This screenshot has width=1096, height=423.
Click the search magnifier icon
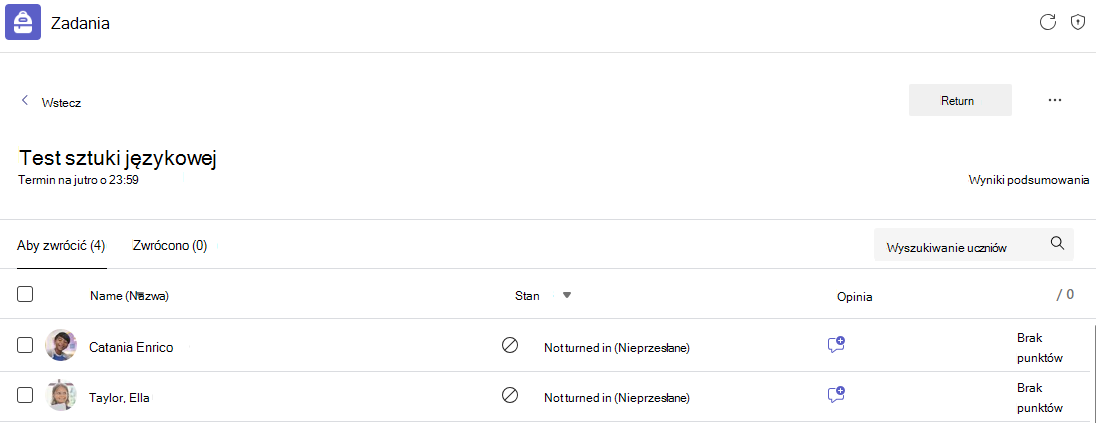[x=1057, y=243]
